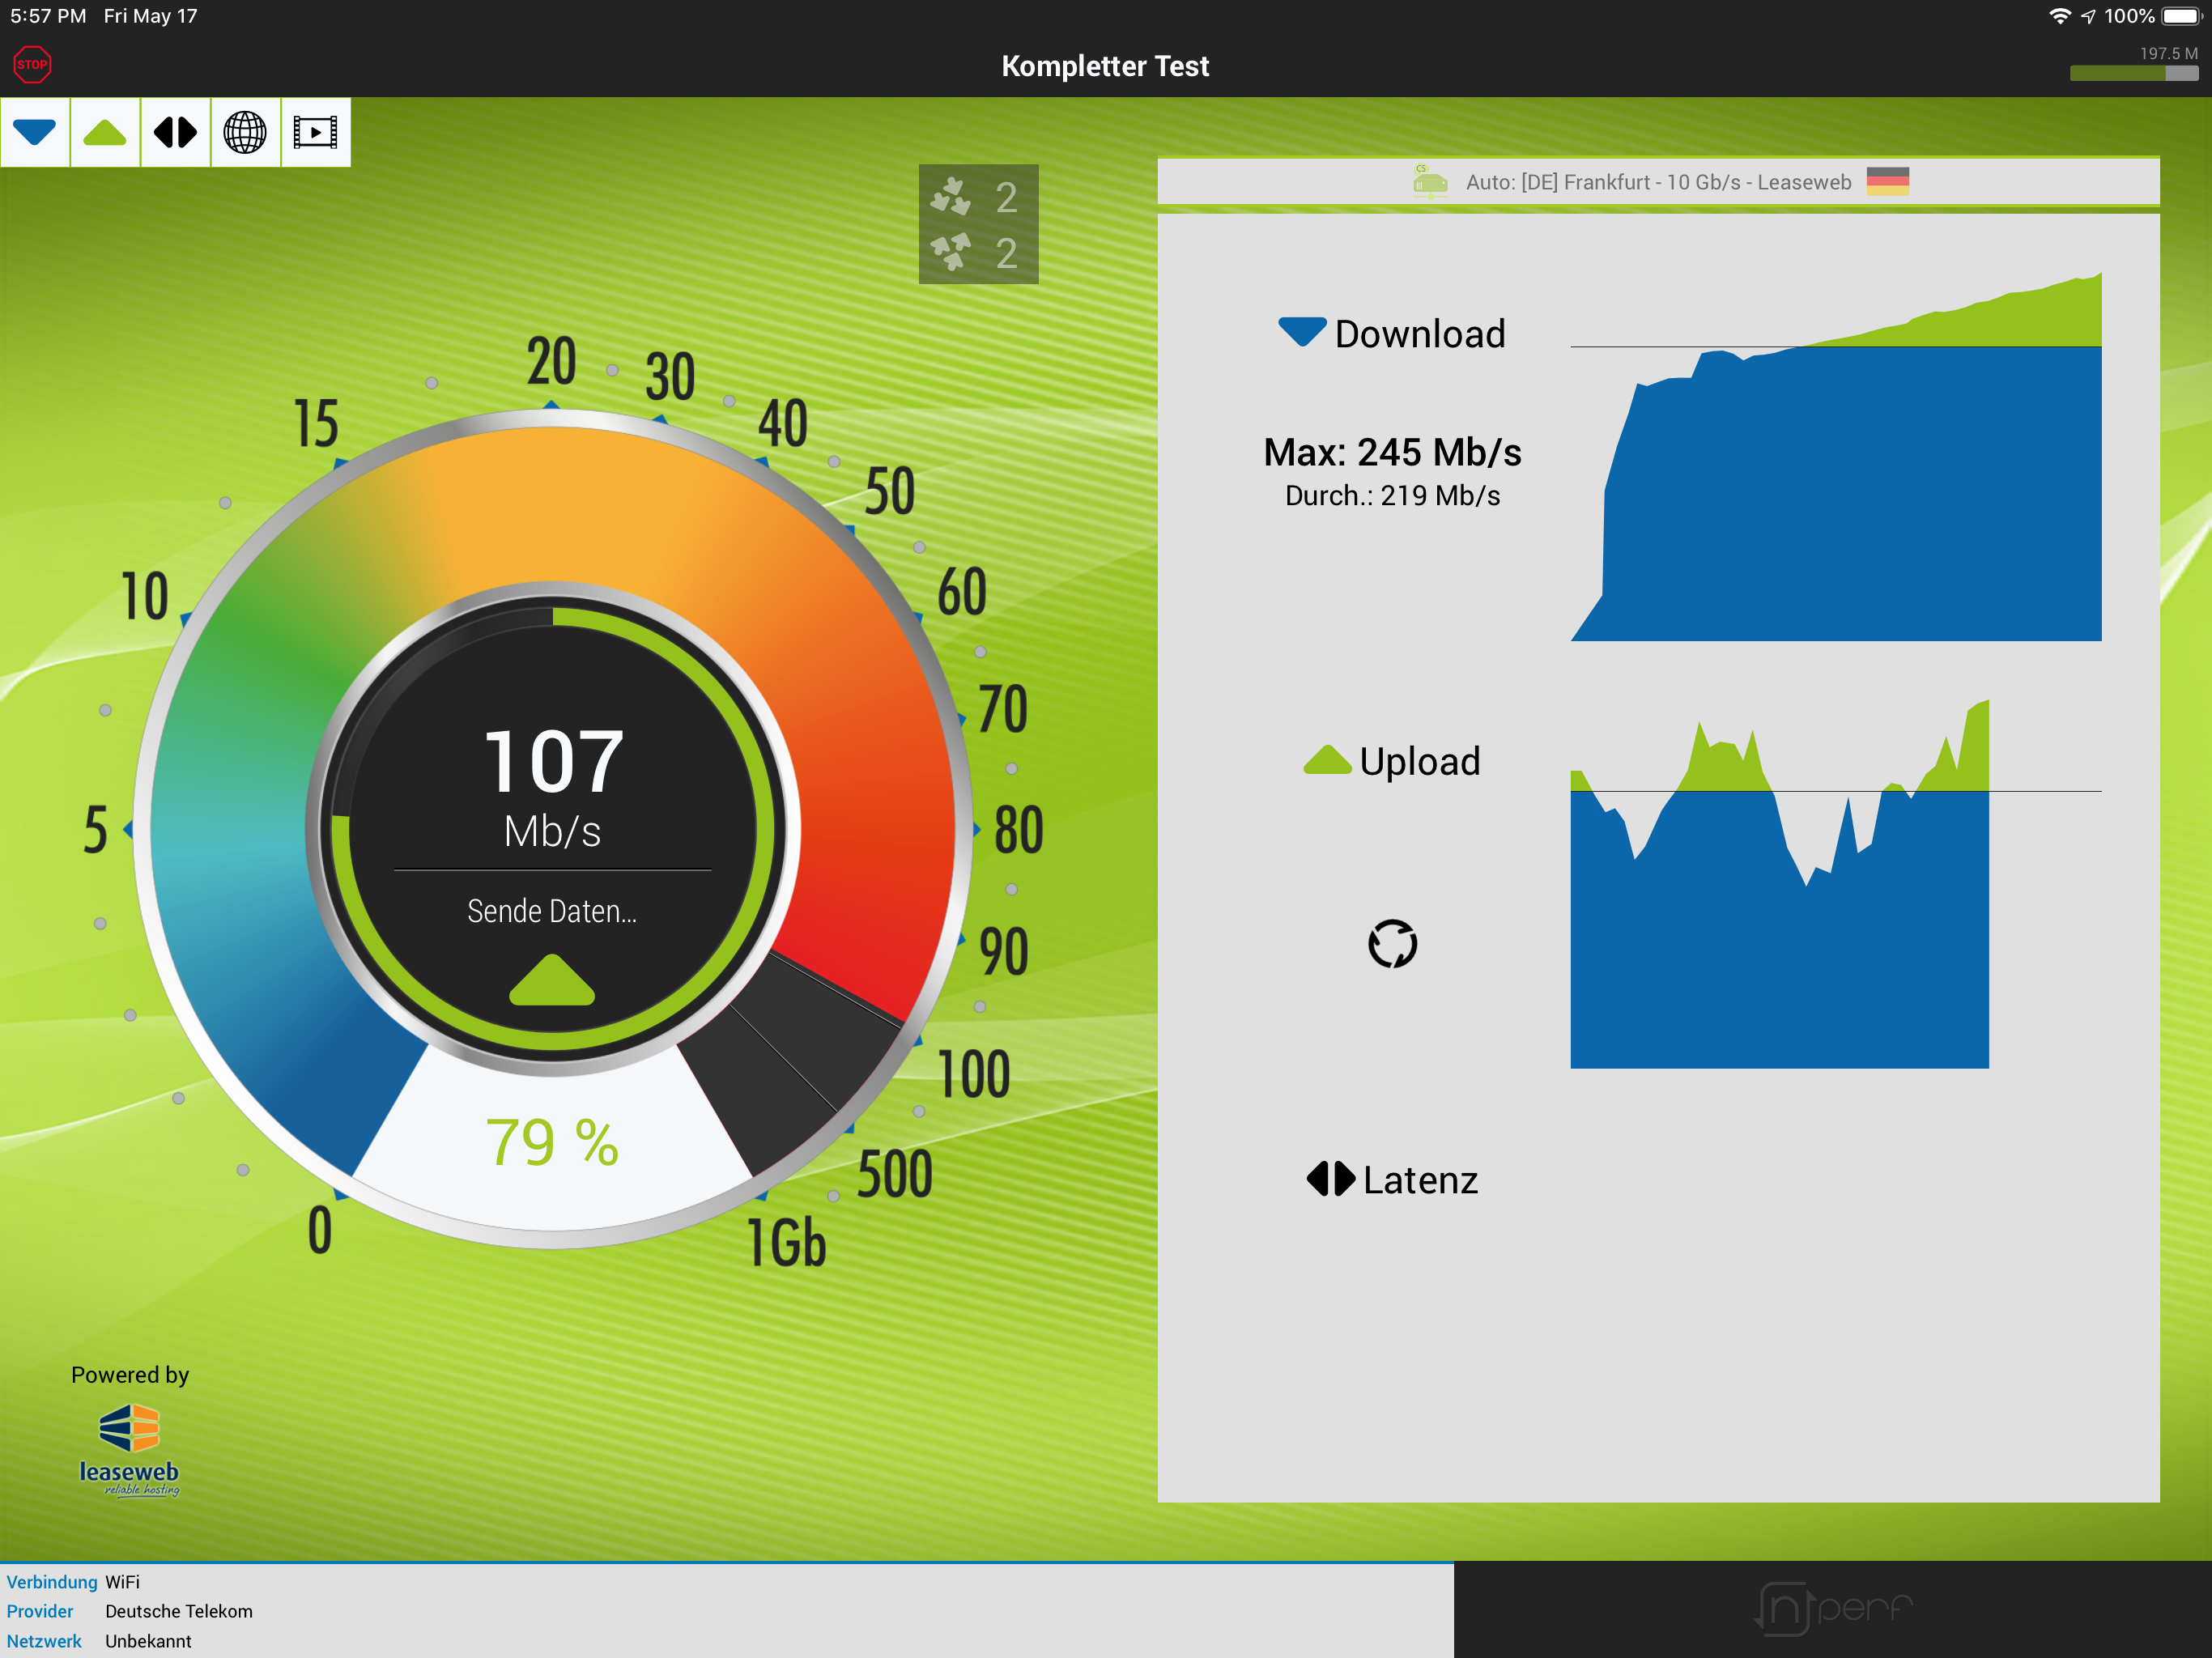The height and width of the screenshot is (1658, 2212).
Task: Click Max: 245 Mb/s text
Action: click(x=1392, y=453)
